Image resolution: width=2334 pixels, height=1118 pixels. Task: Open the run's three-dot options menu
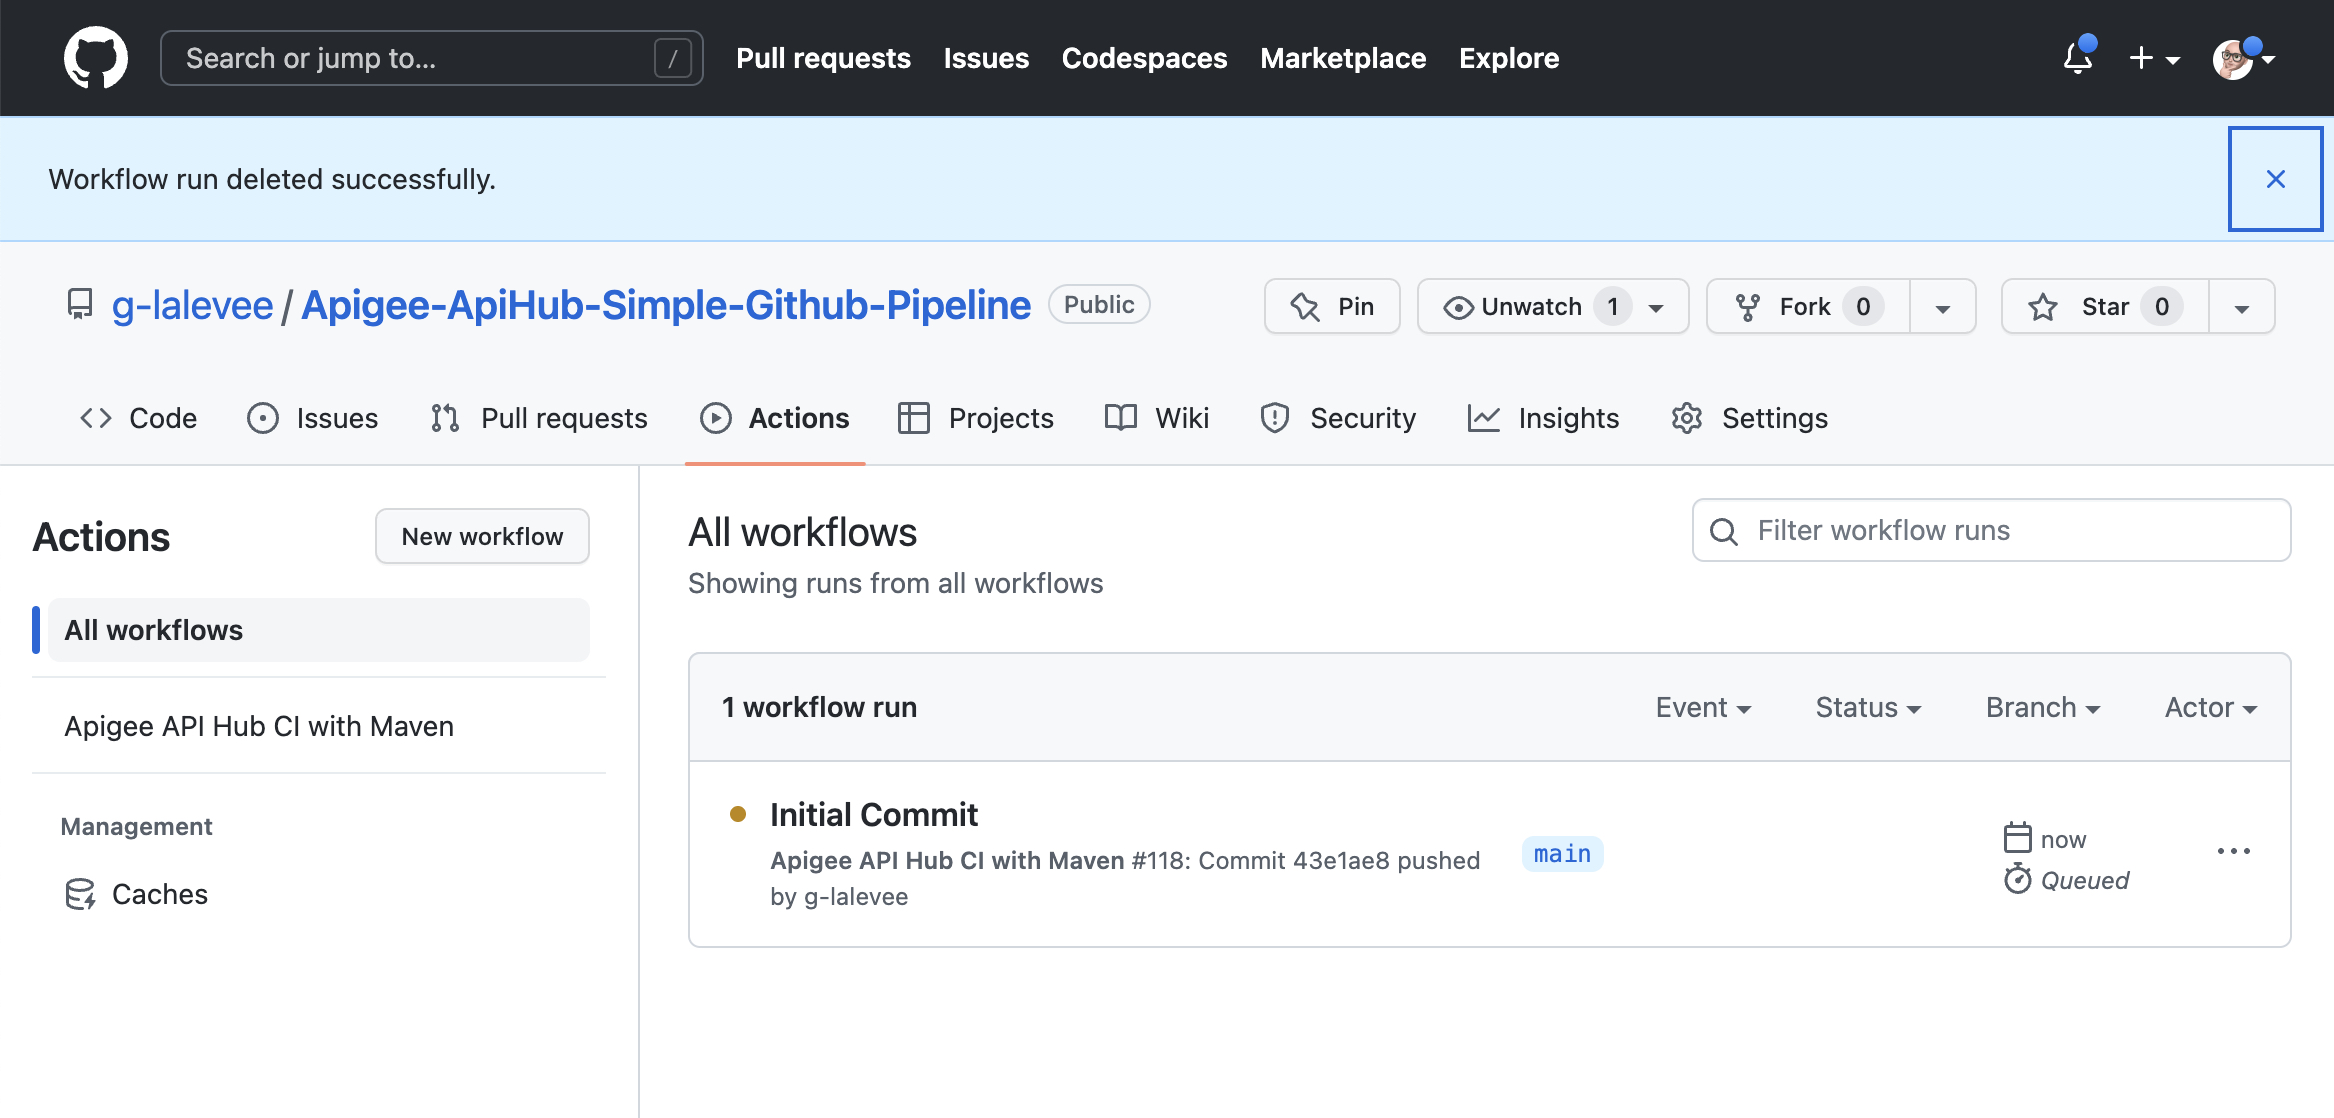2233,851
